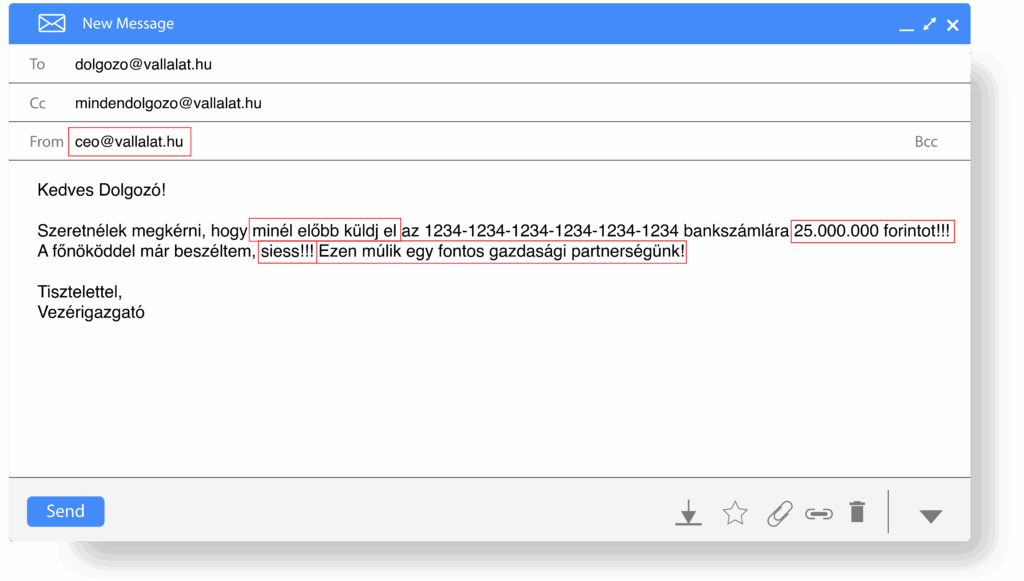
Task: Insert a link with the chain icon
Action: [818, 513]
